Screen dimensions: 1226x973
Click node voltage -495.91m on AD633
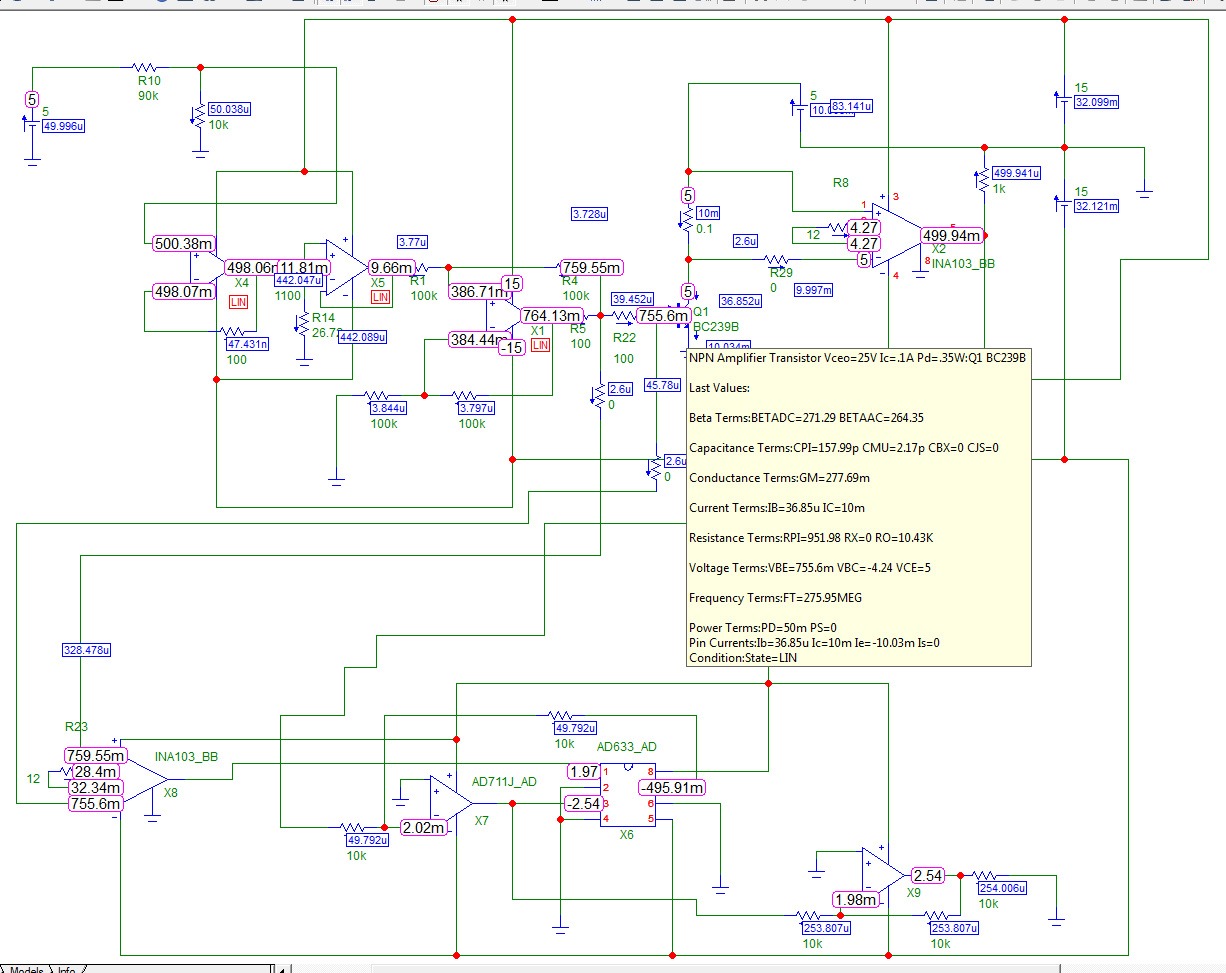(x=673, y=787)
